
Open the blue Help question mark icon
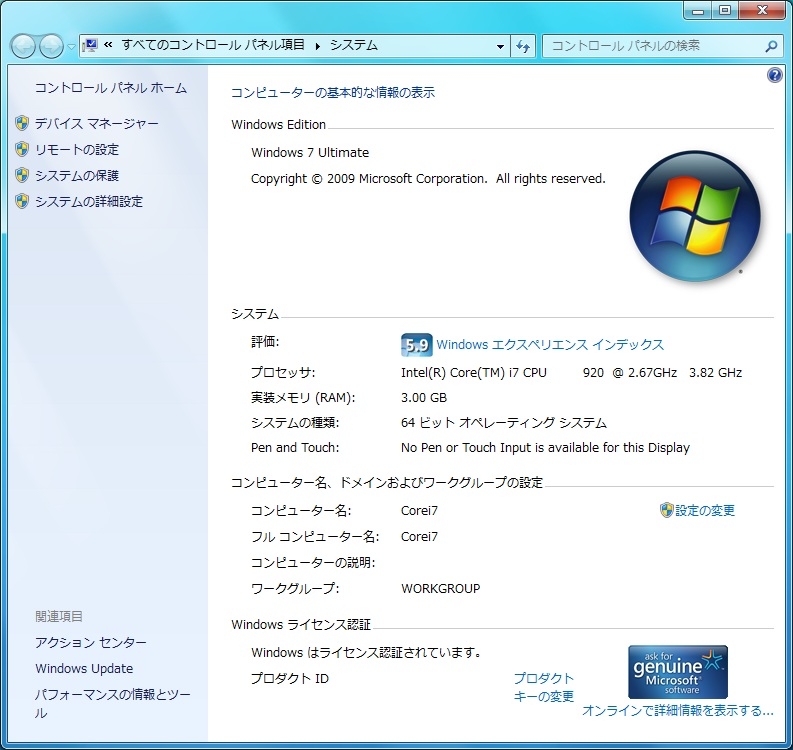(x=774, y=76)
